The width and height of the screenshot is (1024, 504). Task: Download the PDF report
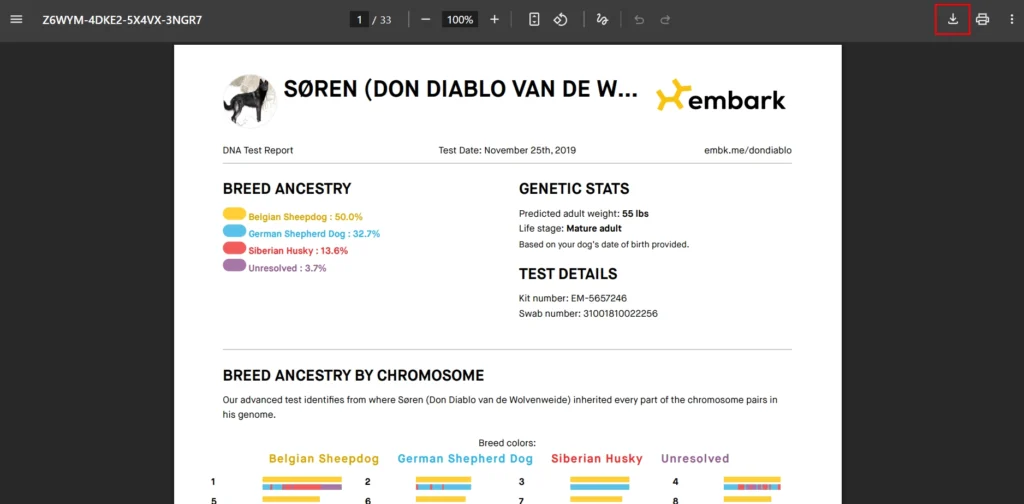coord(952,19)
